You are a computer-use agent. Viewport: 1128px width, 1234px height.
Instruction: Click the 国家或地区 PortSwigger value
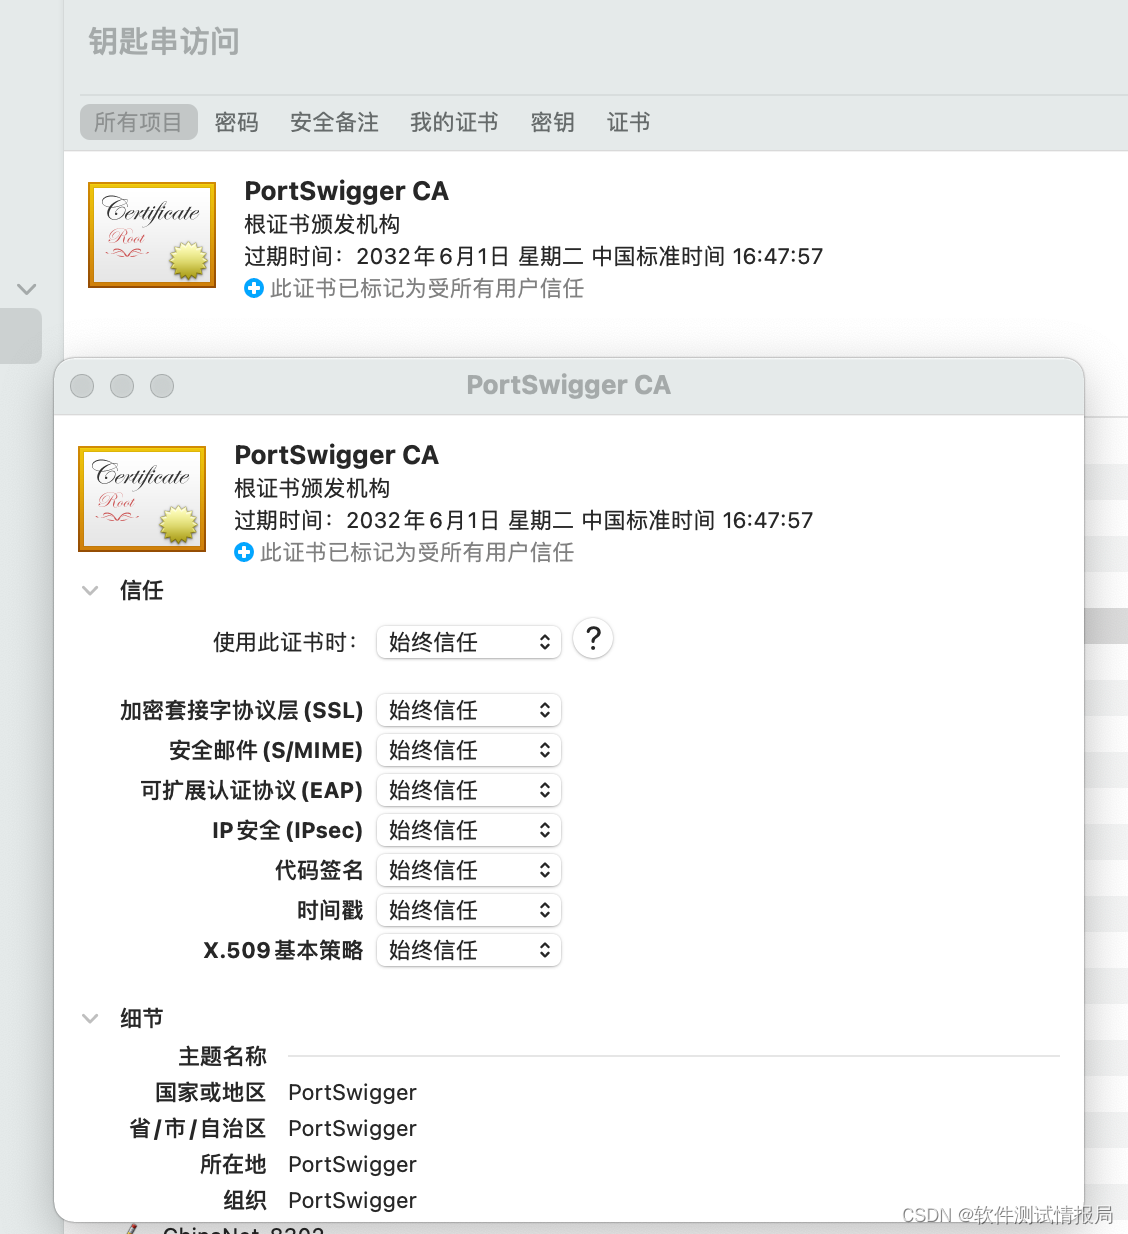[x=352, y=1092]
